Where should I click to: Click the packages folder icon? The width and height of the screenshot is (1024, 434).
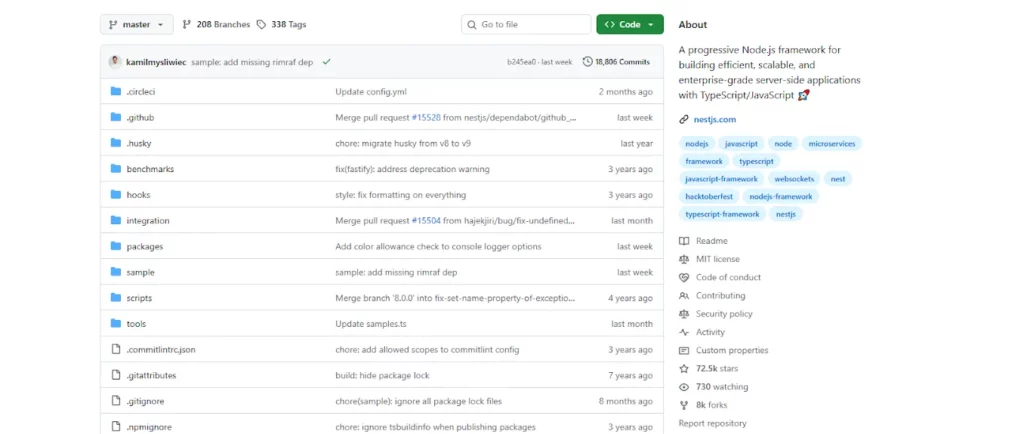pyautogui.click(x=116, y=246)
